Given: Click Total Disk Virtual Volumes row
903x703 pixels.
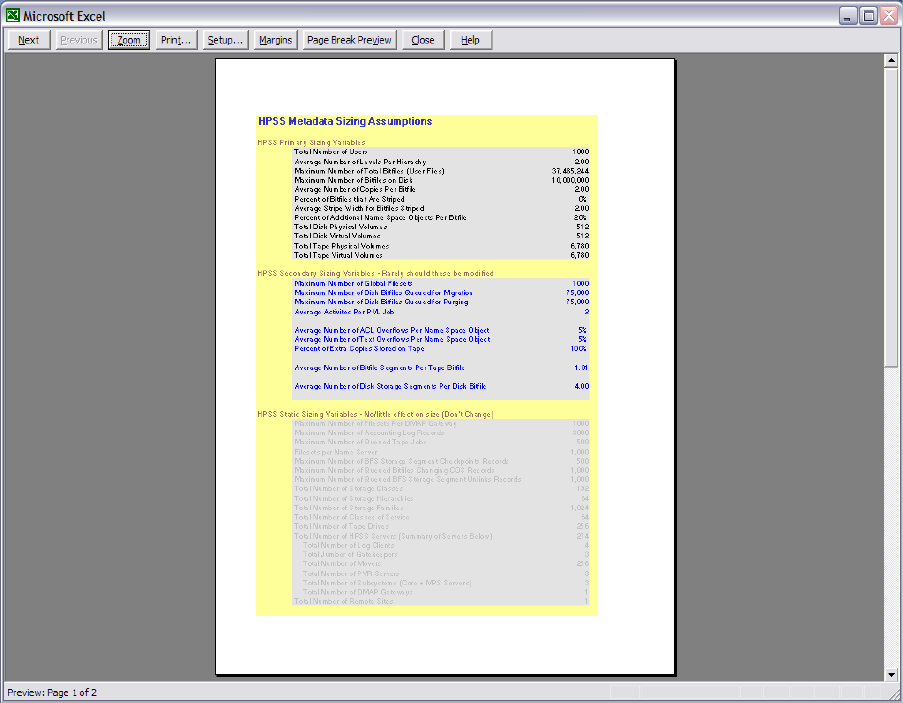Looking at the screenshot, I should point(441,236).
